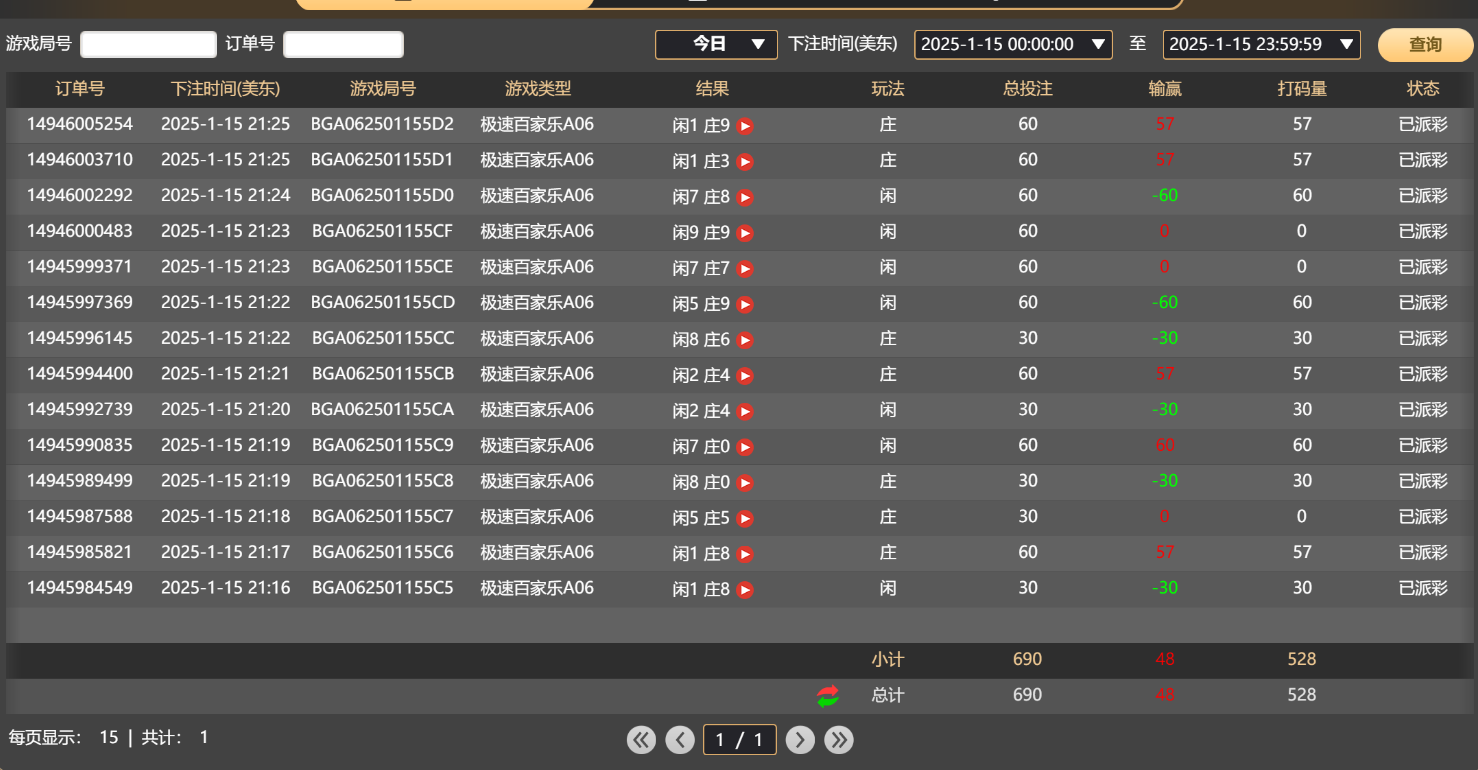Click play icon beside result 闲7 庄8

[x=745, y=197]
